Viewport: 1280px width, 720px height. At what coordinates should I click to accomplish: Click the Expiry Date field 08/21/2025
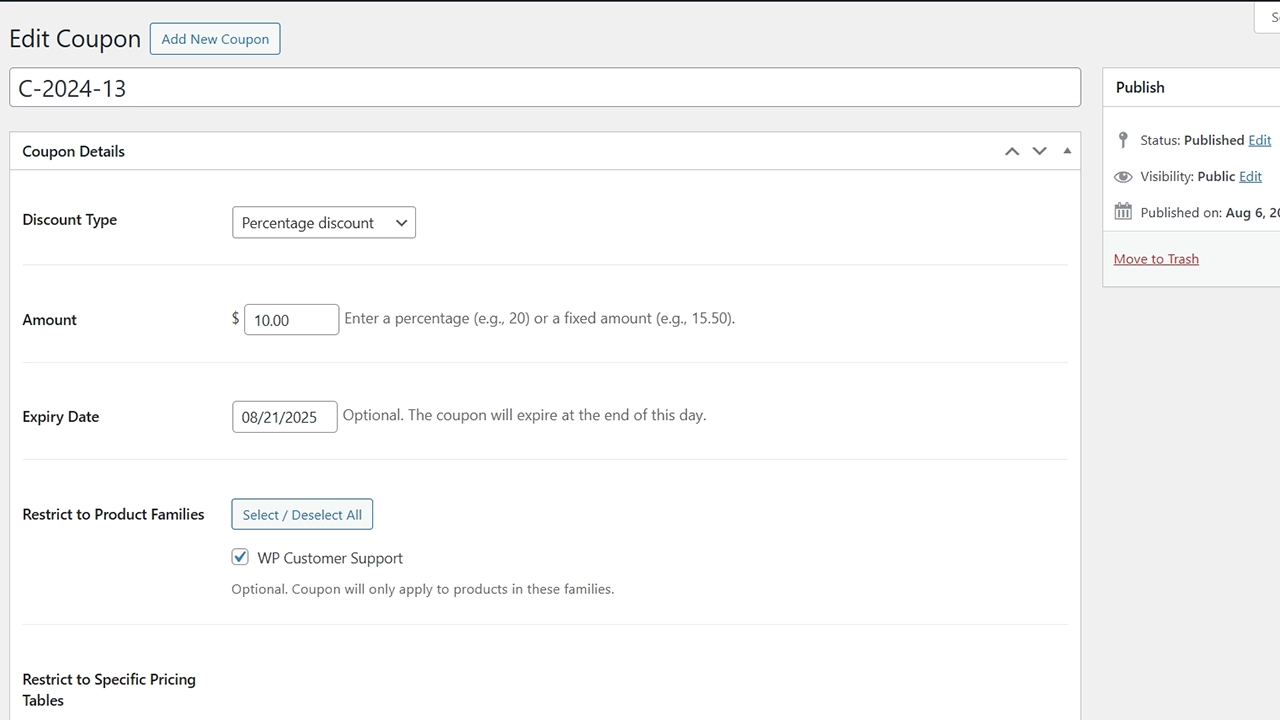click(x=285, y=417)
